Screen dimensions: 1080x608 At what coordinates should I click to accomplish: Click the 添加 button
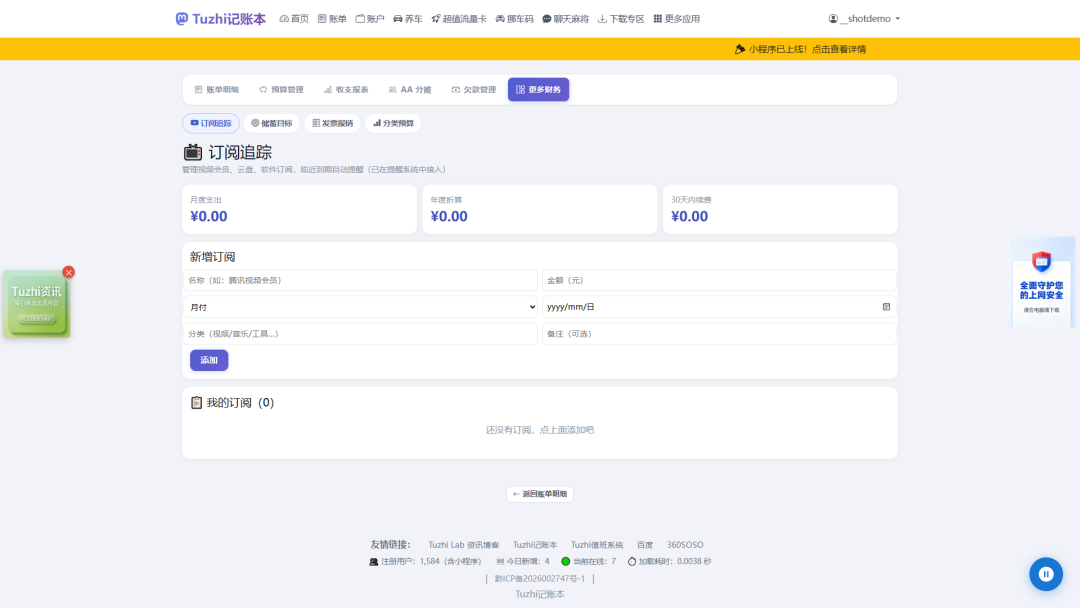(209, 360)
